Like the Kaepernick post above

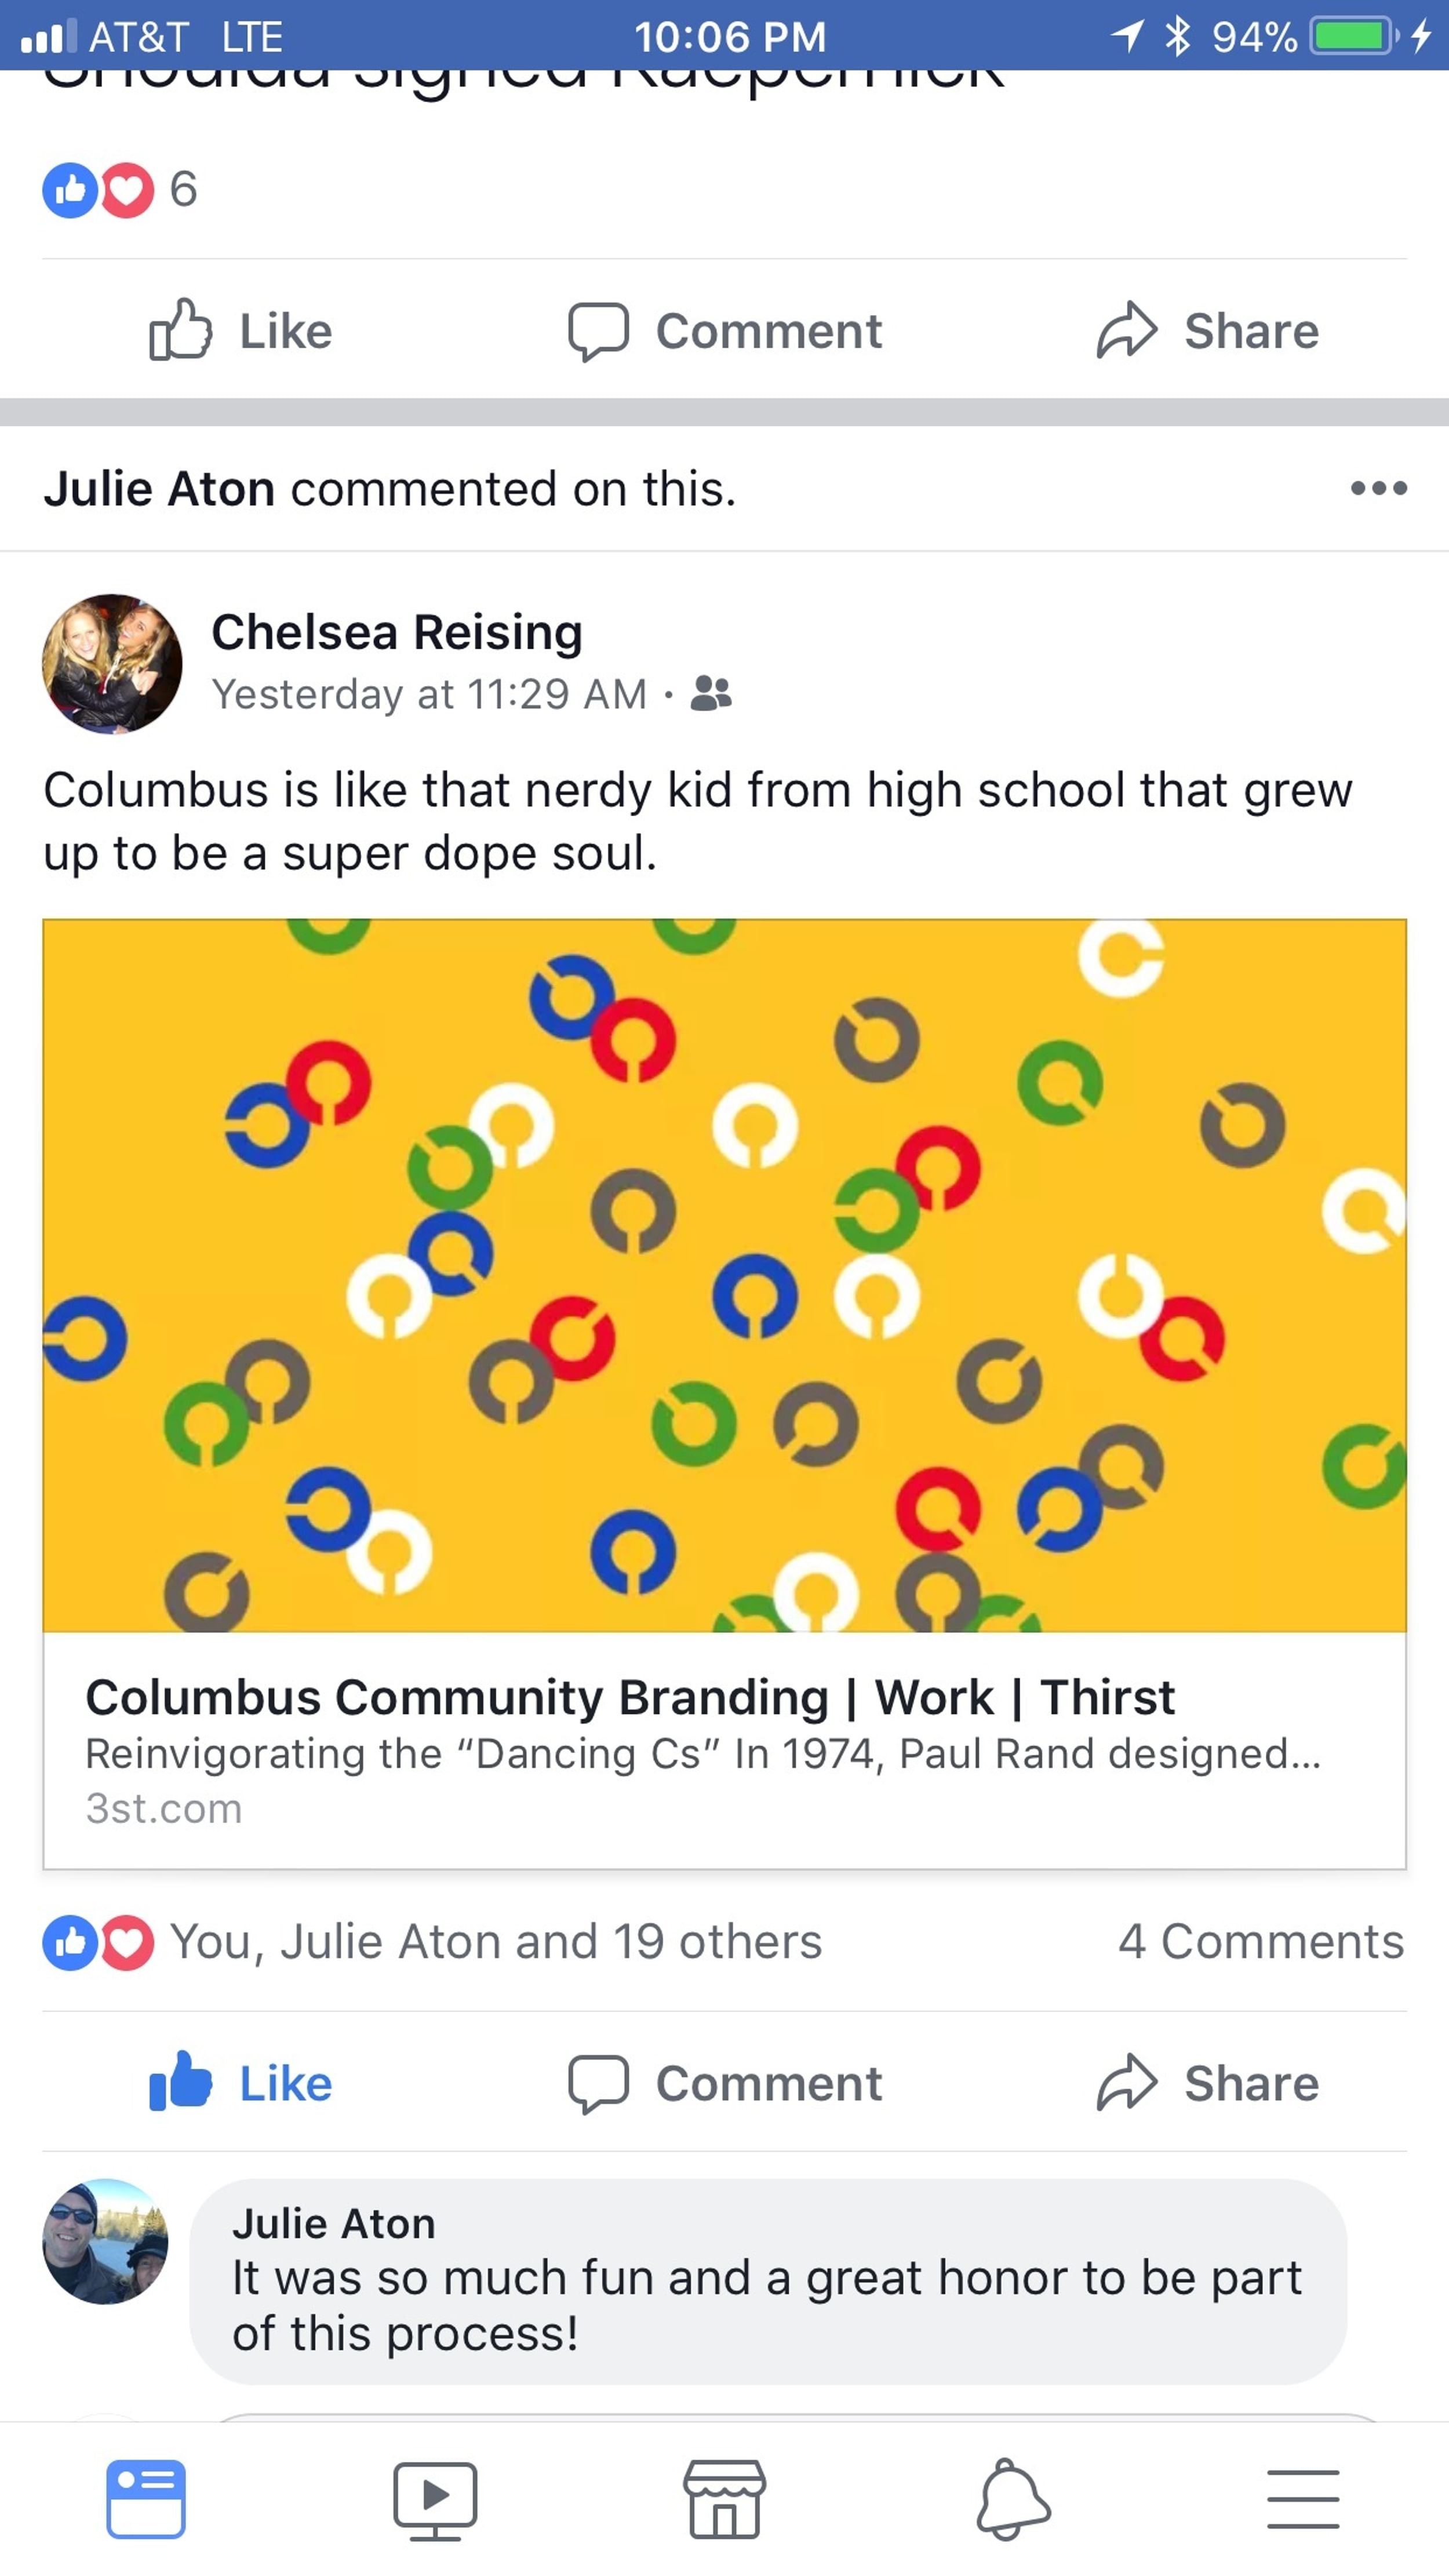click(241, 330)
